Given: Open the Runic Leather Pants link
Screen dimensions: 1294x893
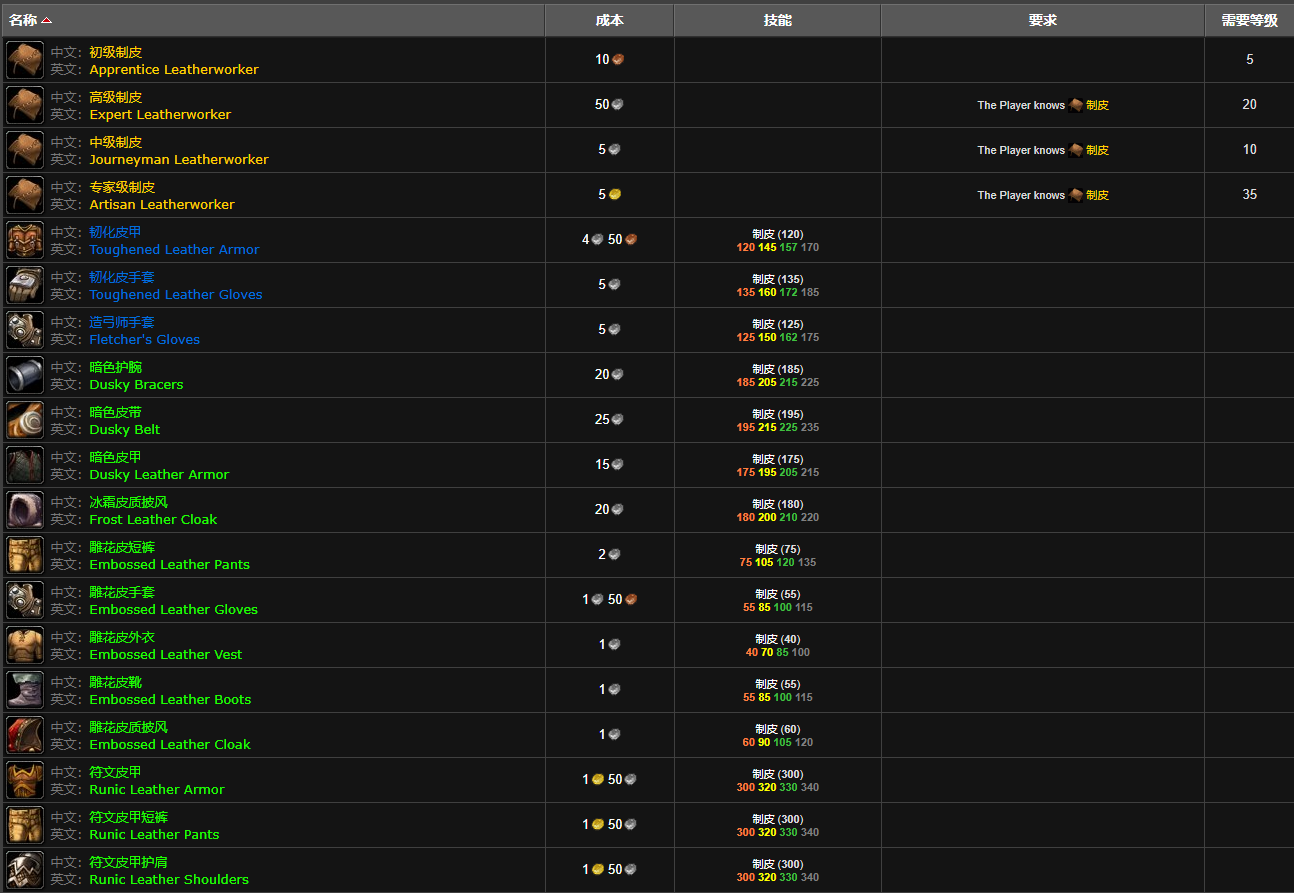Looking at the screenshot, I should coord(154,835).
